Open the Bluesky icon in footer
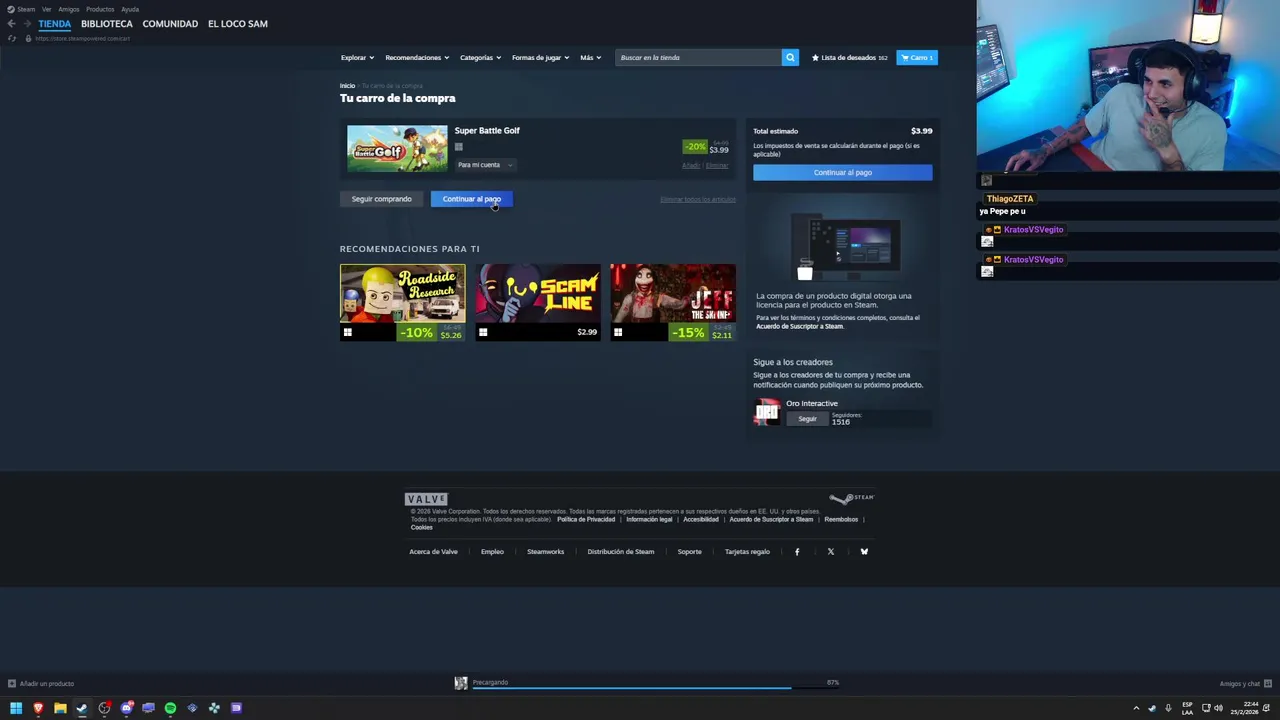 864,551
